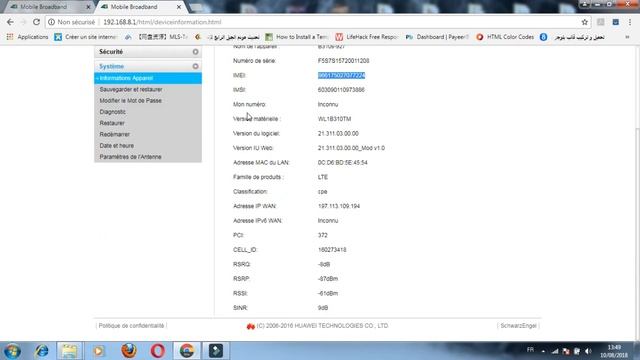Switch to first Mobile Broadband tab
Image resolution: width=640 pixels, height=360 pixels.
click(x=43, y=7)
